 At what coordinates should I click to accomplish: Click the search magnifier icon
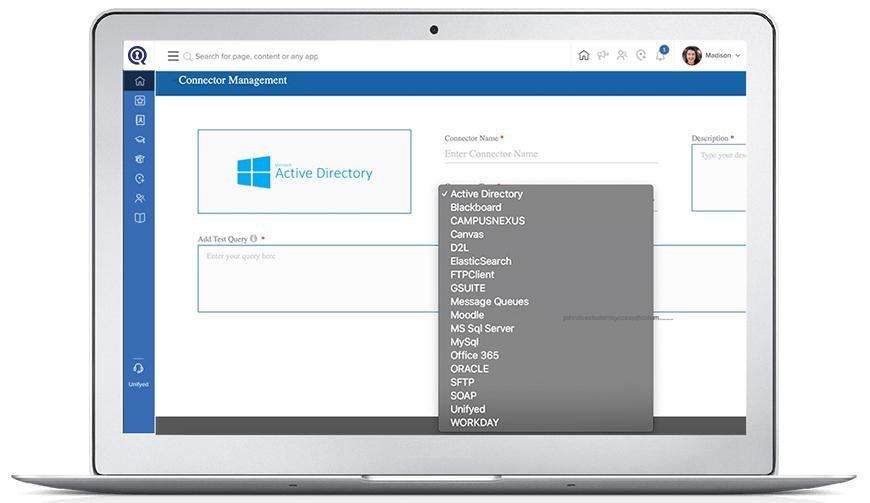click(188, 57)
